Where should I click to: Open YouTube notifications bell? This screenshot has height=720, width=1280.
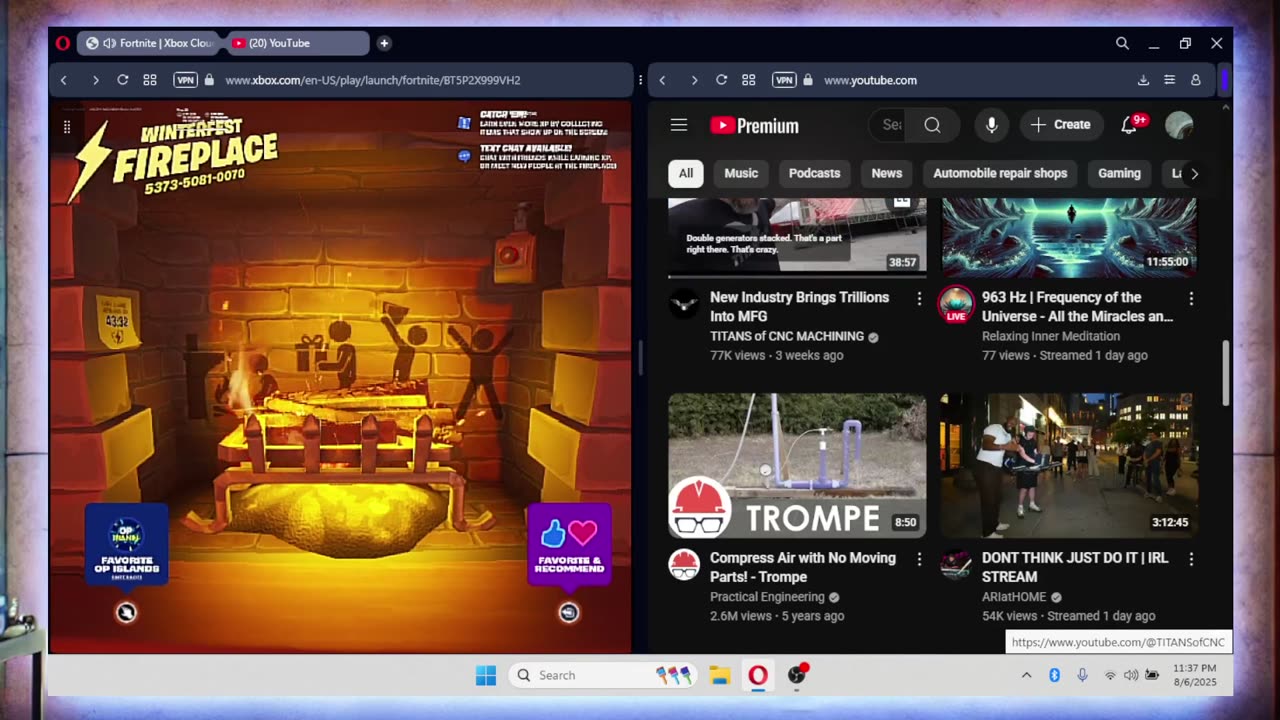1129,125
